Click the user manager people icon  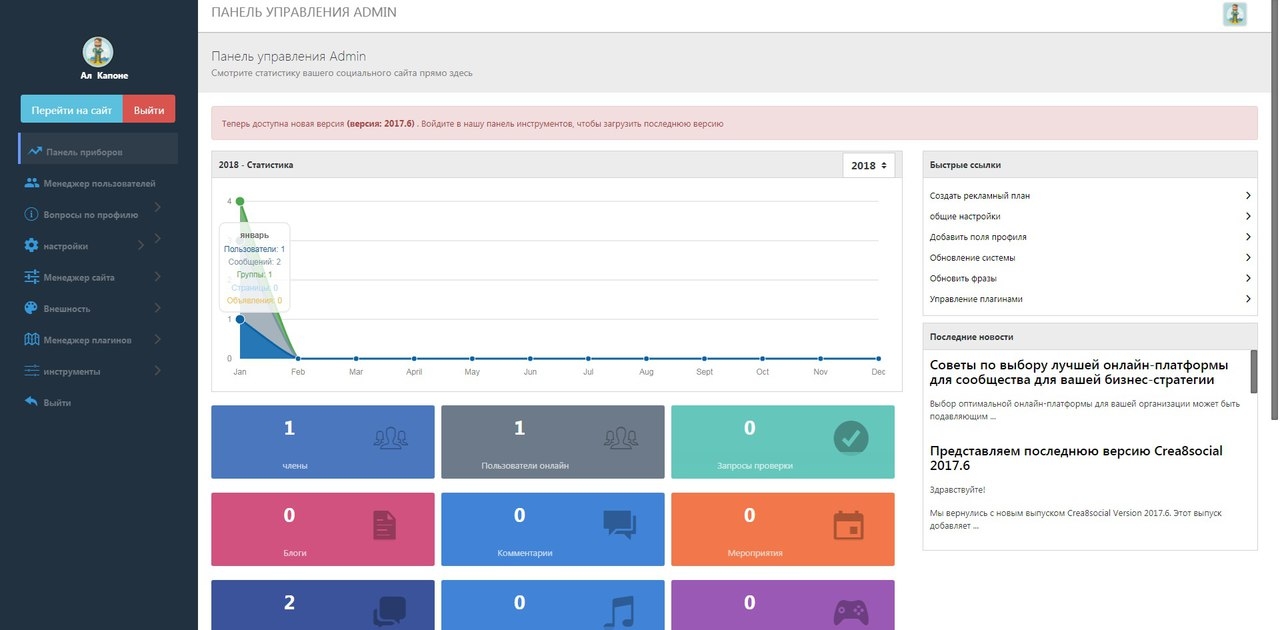32,183
